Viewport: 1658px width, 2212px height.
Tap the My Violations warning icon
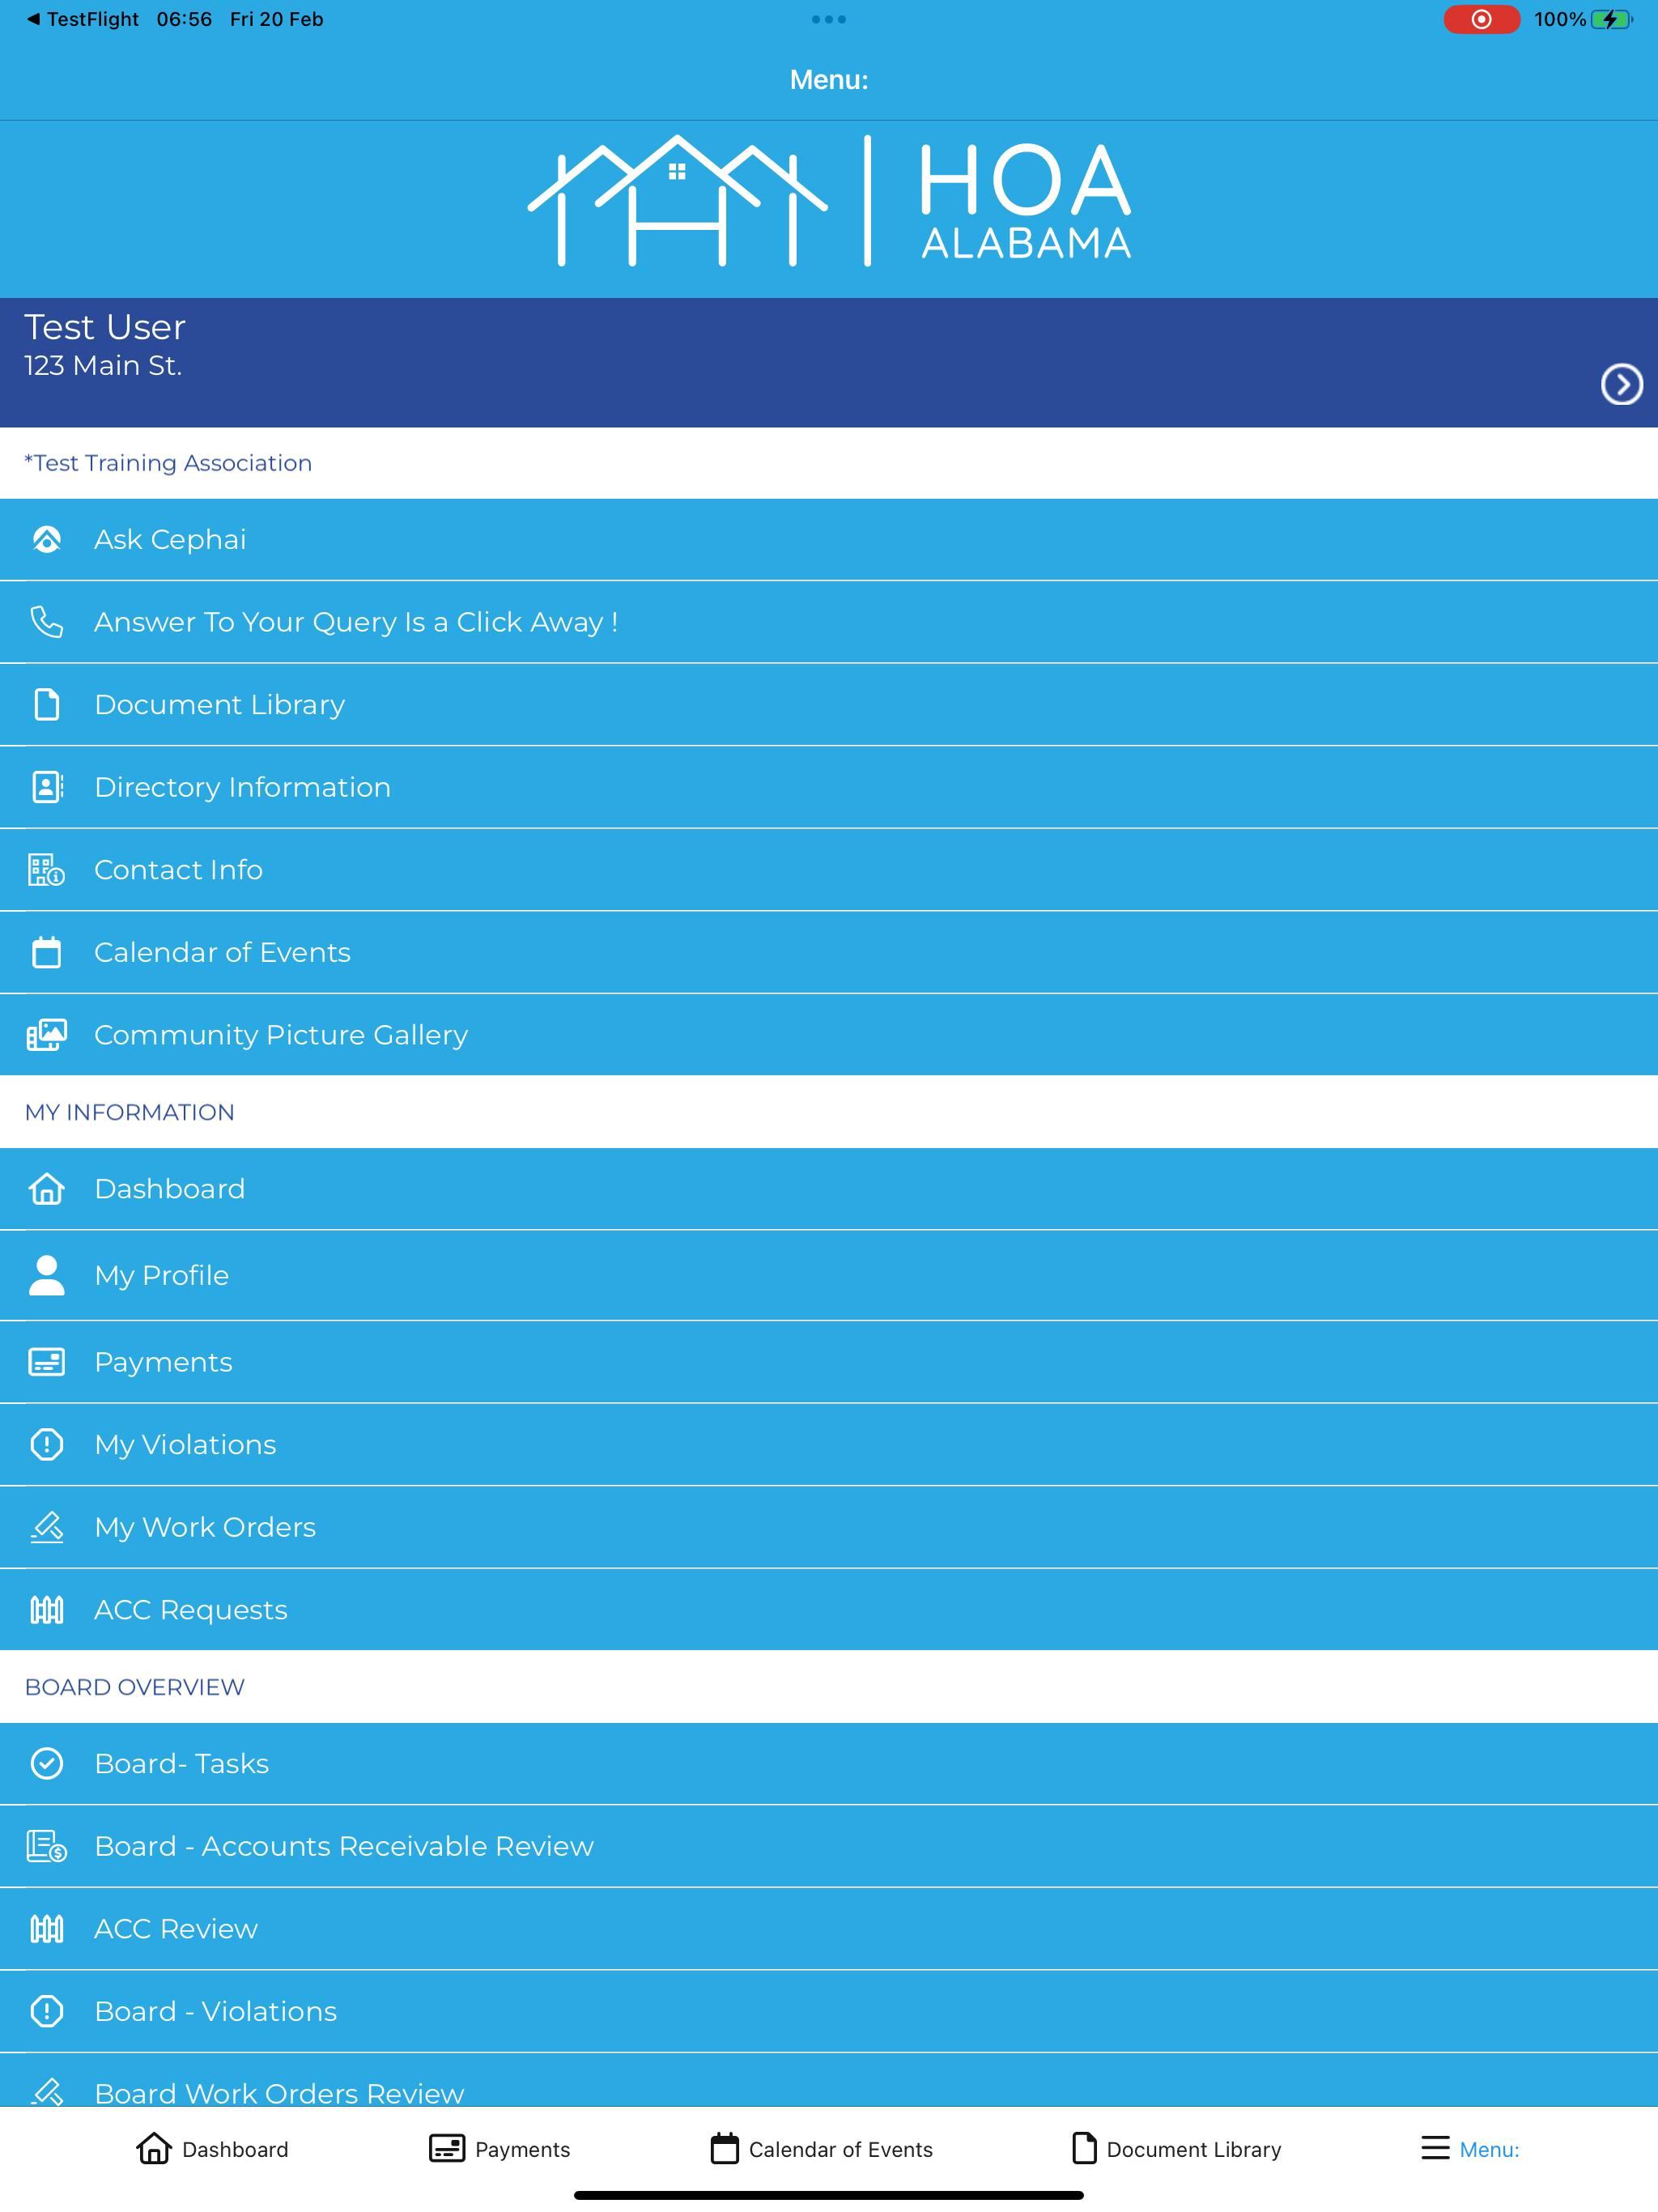pyautogui.click(x=47, y=1444)
